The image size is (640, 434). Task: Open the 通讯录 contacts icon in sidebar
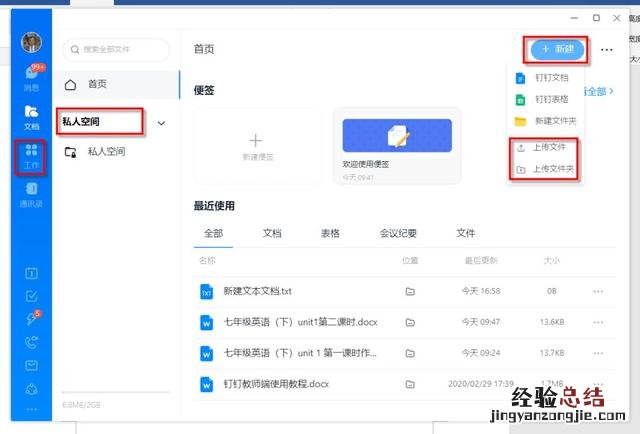pyautogui.click(x=31, y=192)
